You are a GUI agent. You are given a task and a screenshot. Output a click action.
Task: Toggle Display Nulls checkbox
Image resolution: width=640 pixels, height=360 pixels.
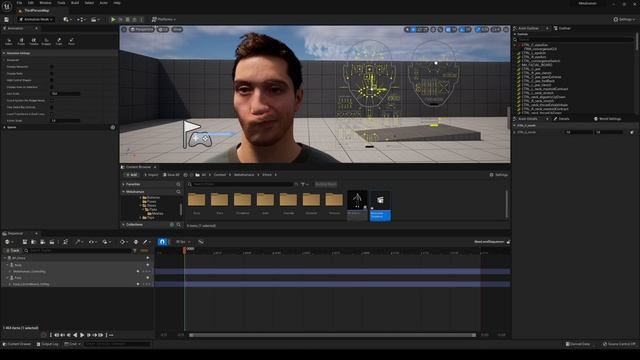[x=52, y=73]
